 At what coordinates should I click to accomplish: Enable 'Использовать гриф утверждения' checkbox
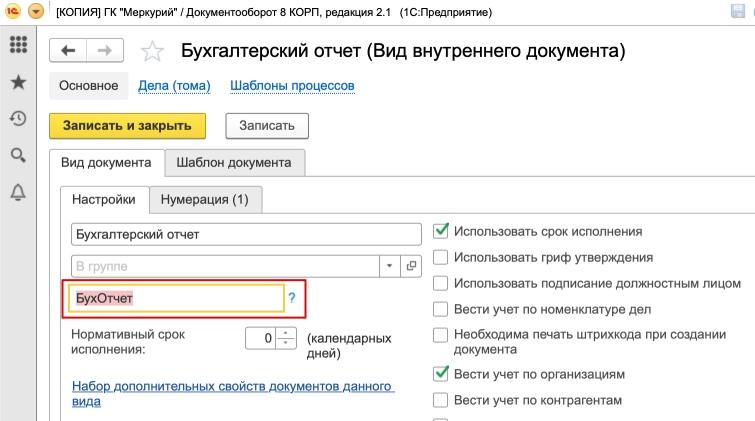(x=440, y=257)
